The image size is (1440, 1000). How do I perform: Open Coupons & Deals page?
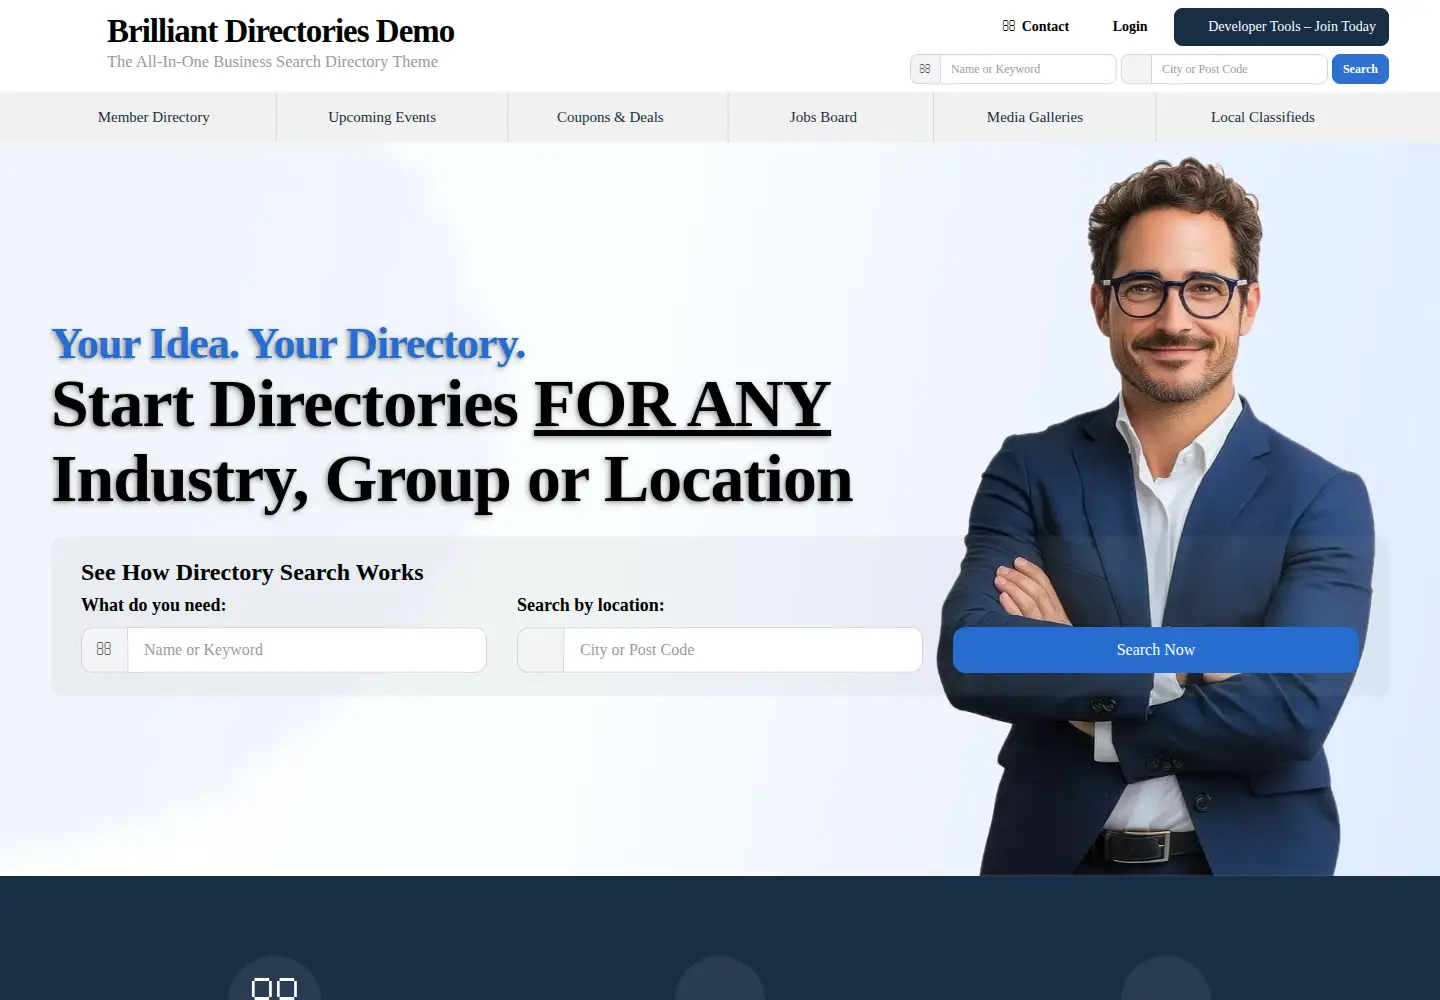610,117
